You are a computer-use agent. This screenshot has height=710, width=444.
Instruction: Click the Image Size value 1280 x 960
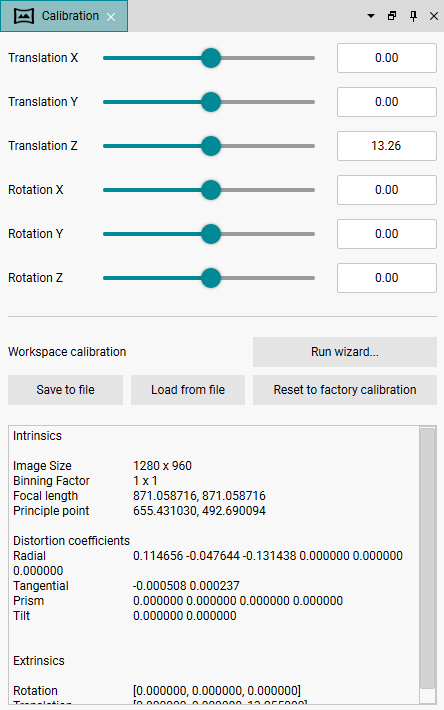tap(162, 465)
